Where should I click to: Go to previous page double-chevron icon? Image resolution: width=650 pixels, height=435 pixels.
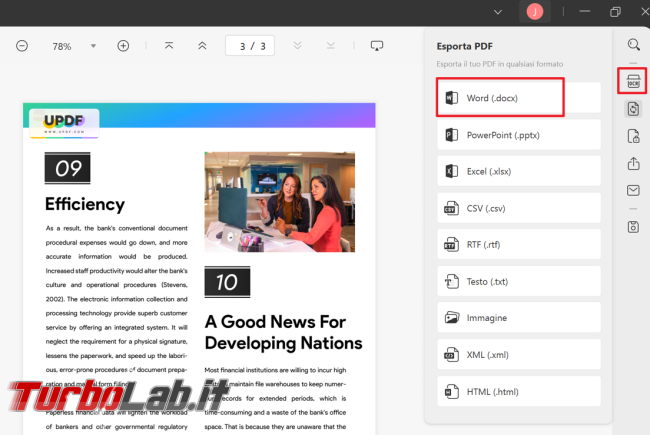pos(202,46)
